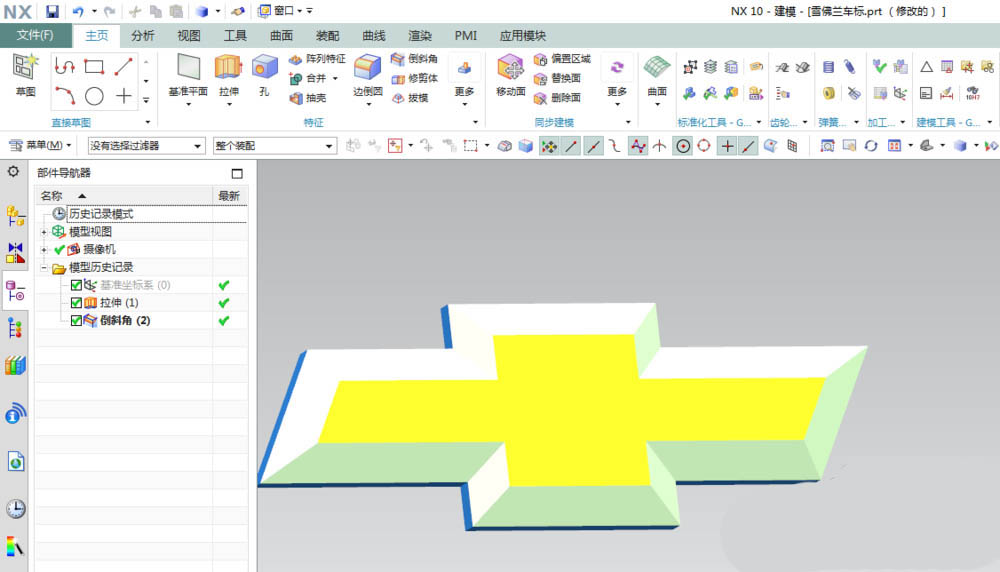
Task: Switch to the 曲面 tab
Action: pos(281,36)
